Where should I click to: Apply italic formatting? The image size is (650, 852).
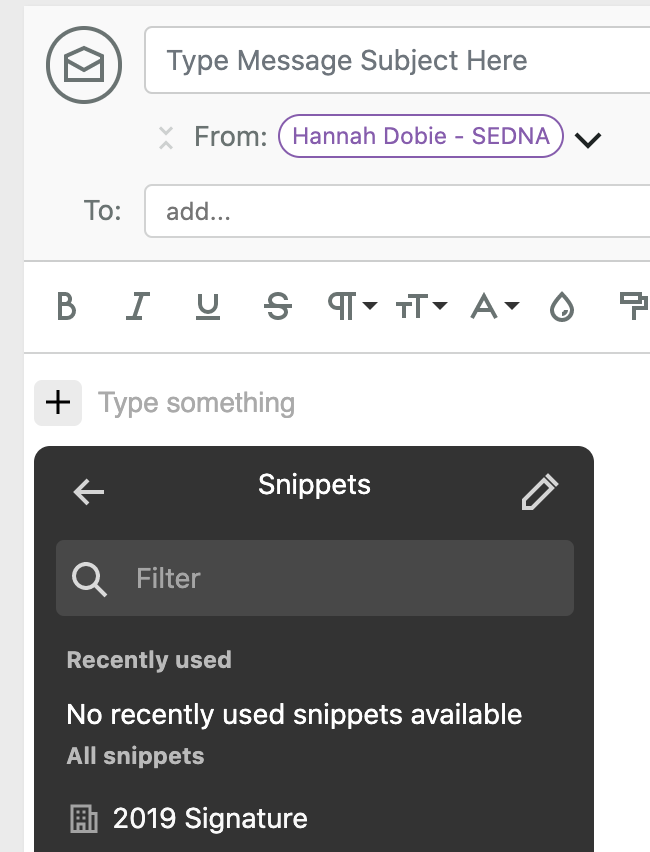[137, 307]
